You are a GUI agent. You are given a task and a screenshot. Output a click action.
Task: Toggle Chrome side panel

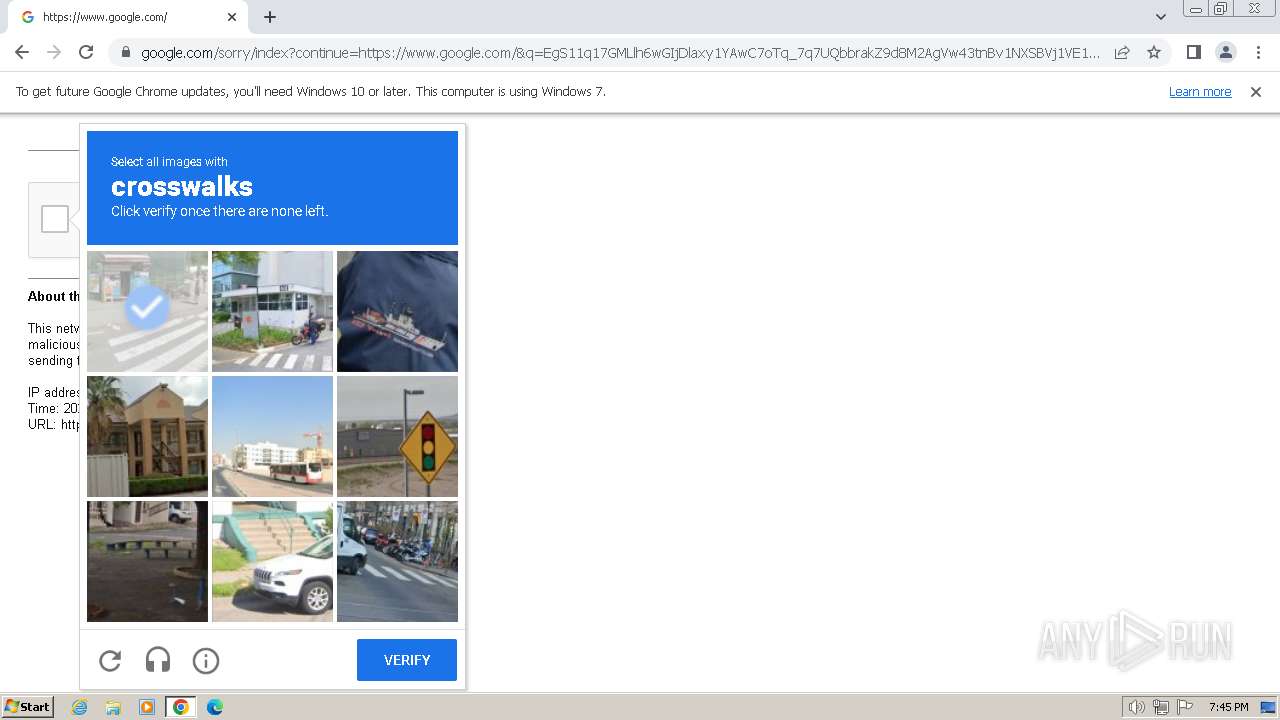[1193, 52]
